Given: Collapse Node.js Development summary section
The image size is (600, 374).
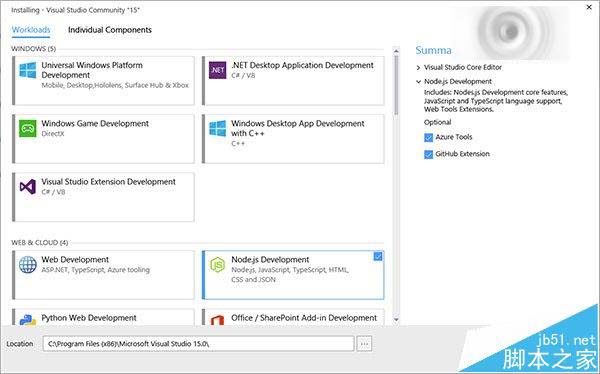Looking at the screenshot, I should (418, 82).
